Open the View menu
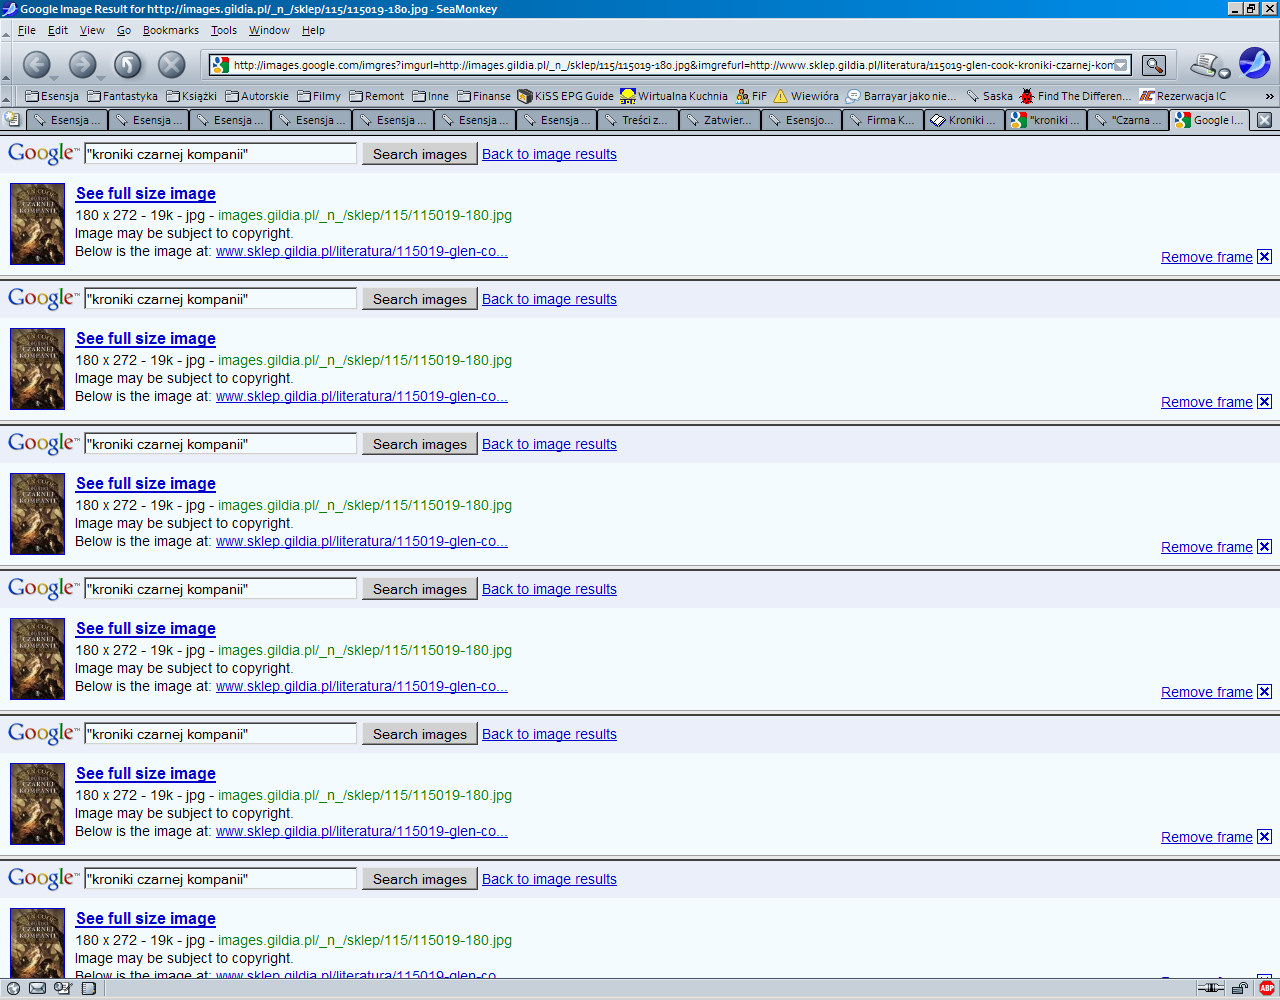 (x=92, y=30)
